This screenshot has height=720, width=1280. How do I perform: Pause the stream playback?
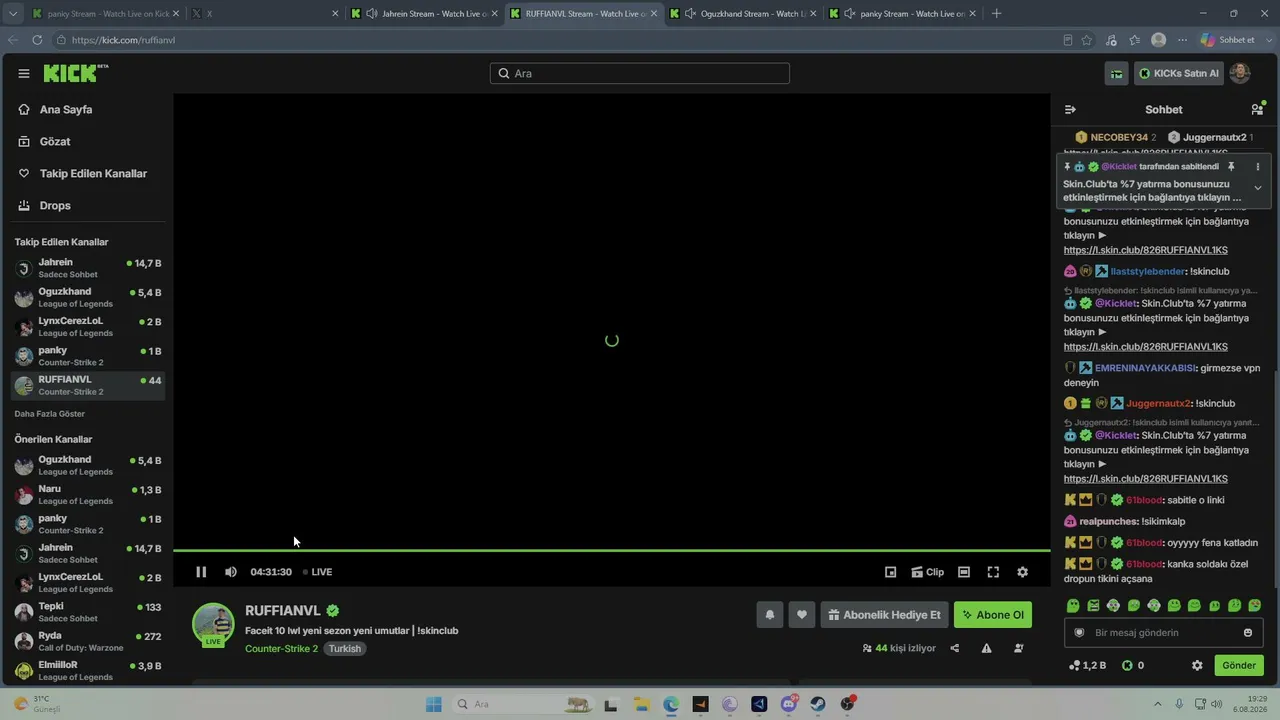click(201, 572)
